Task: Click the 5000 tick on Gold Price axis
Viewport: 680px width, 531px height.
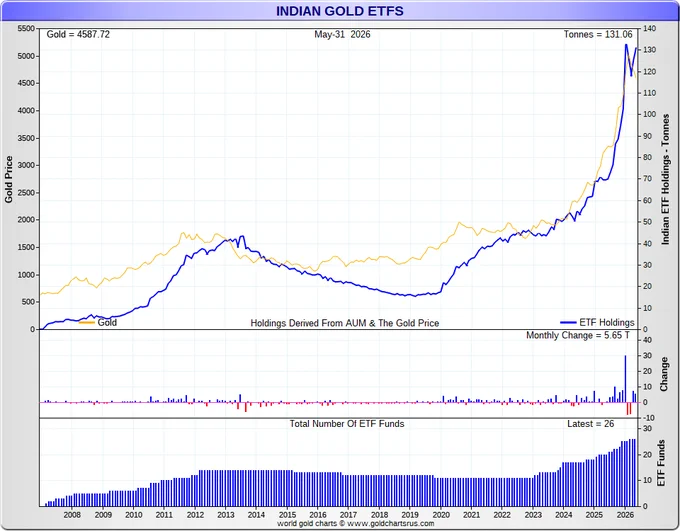Action: coord(26,56)
